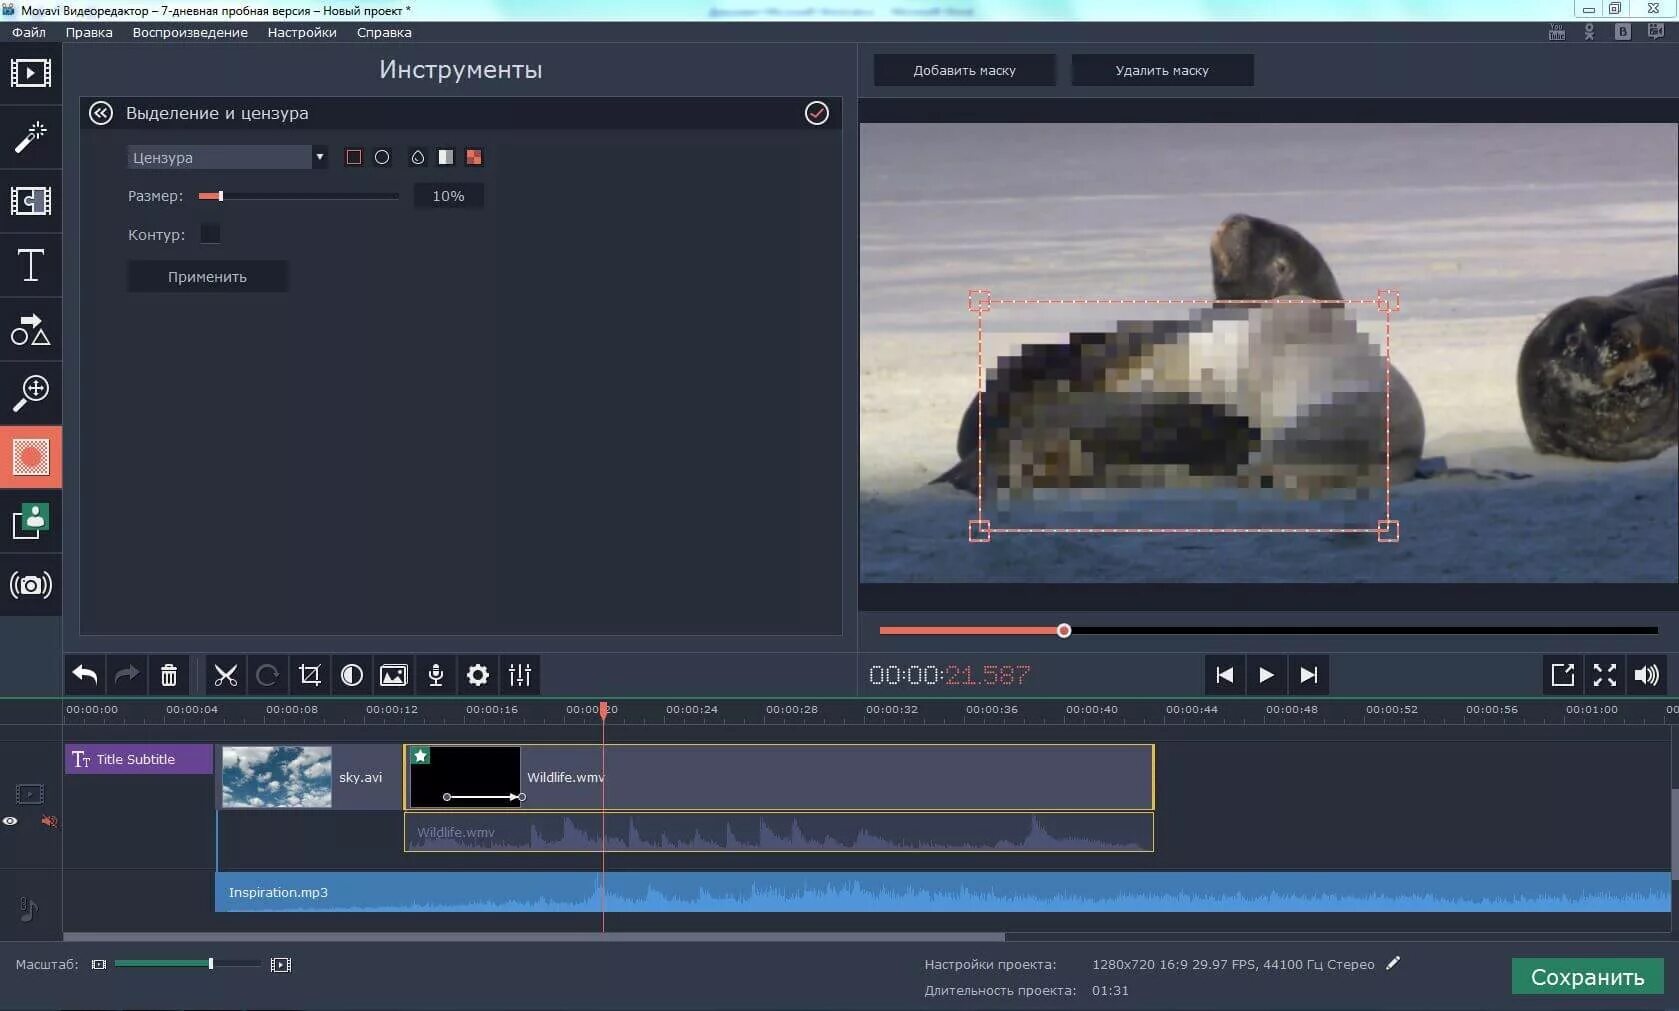1679x1011 pixels.
Task: Open the Файл menu
Action: click(29, 32)
